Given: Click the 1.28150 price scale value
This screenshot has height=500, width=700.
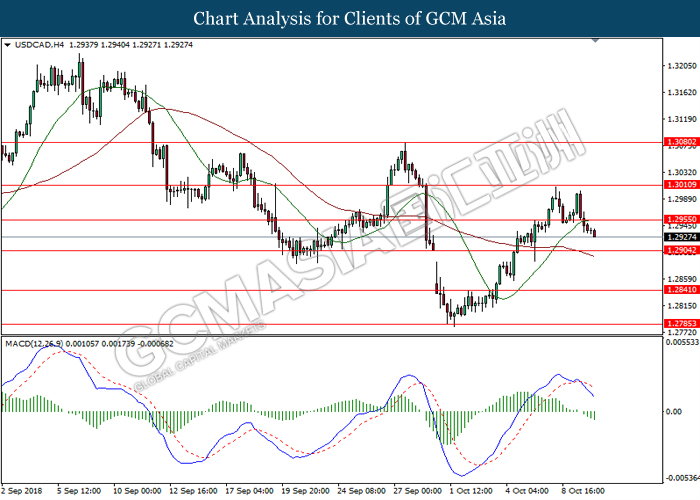Looking at the screenshot, I should coord(682,306).
